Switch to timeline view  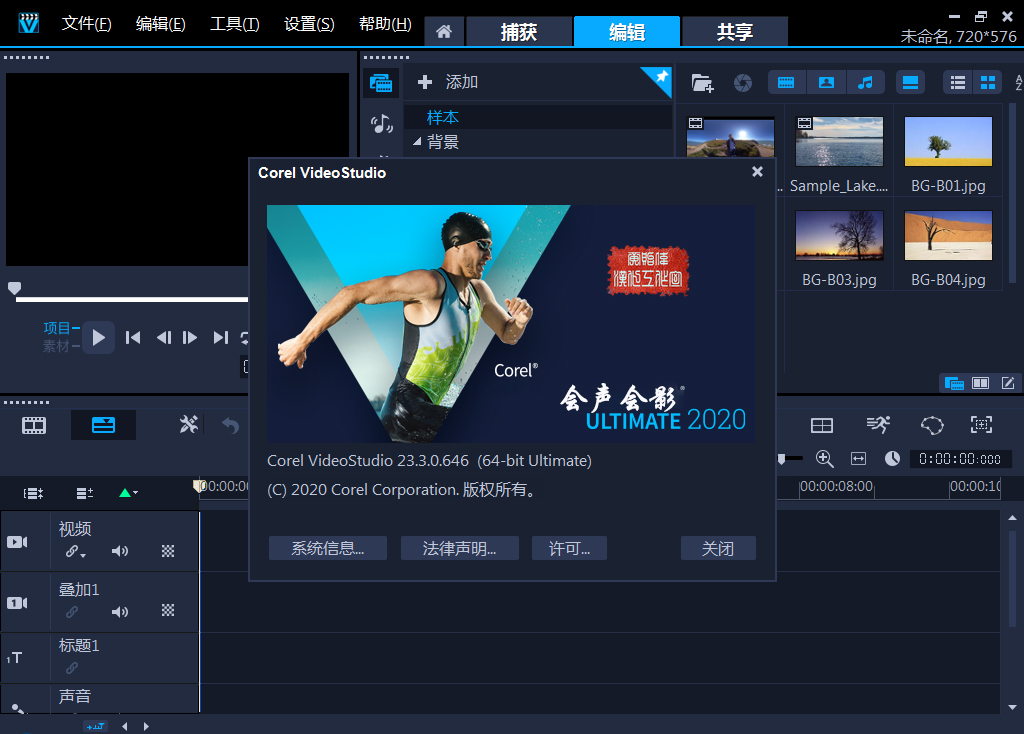click(x=103, y=425)
